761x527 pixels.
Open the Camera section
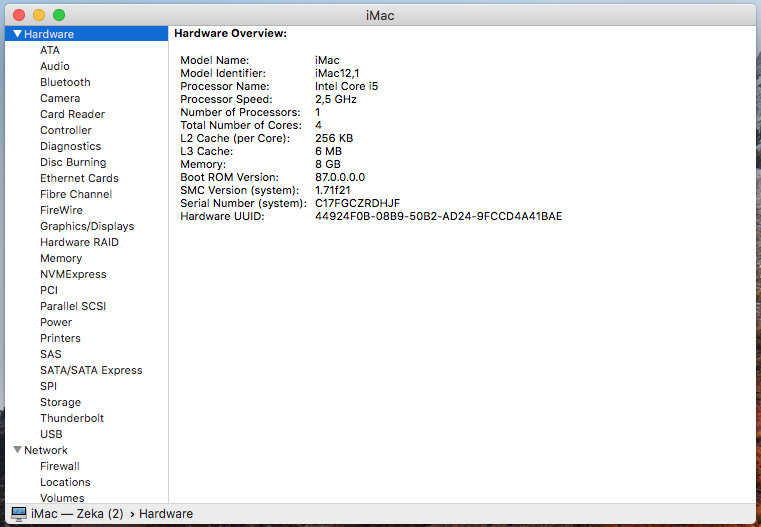point(60,98)
